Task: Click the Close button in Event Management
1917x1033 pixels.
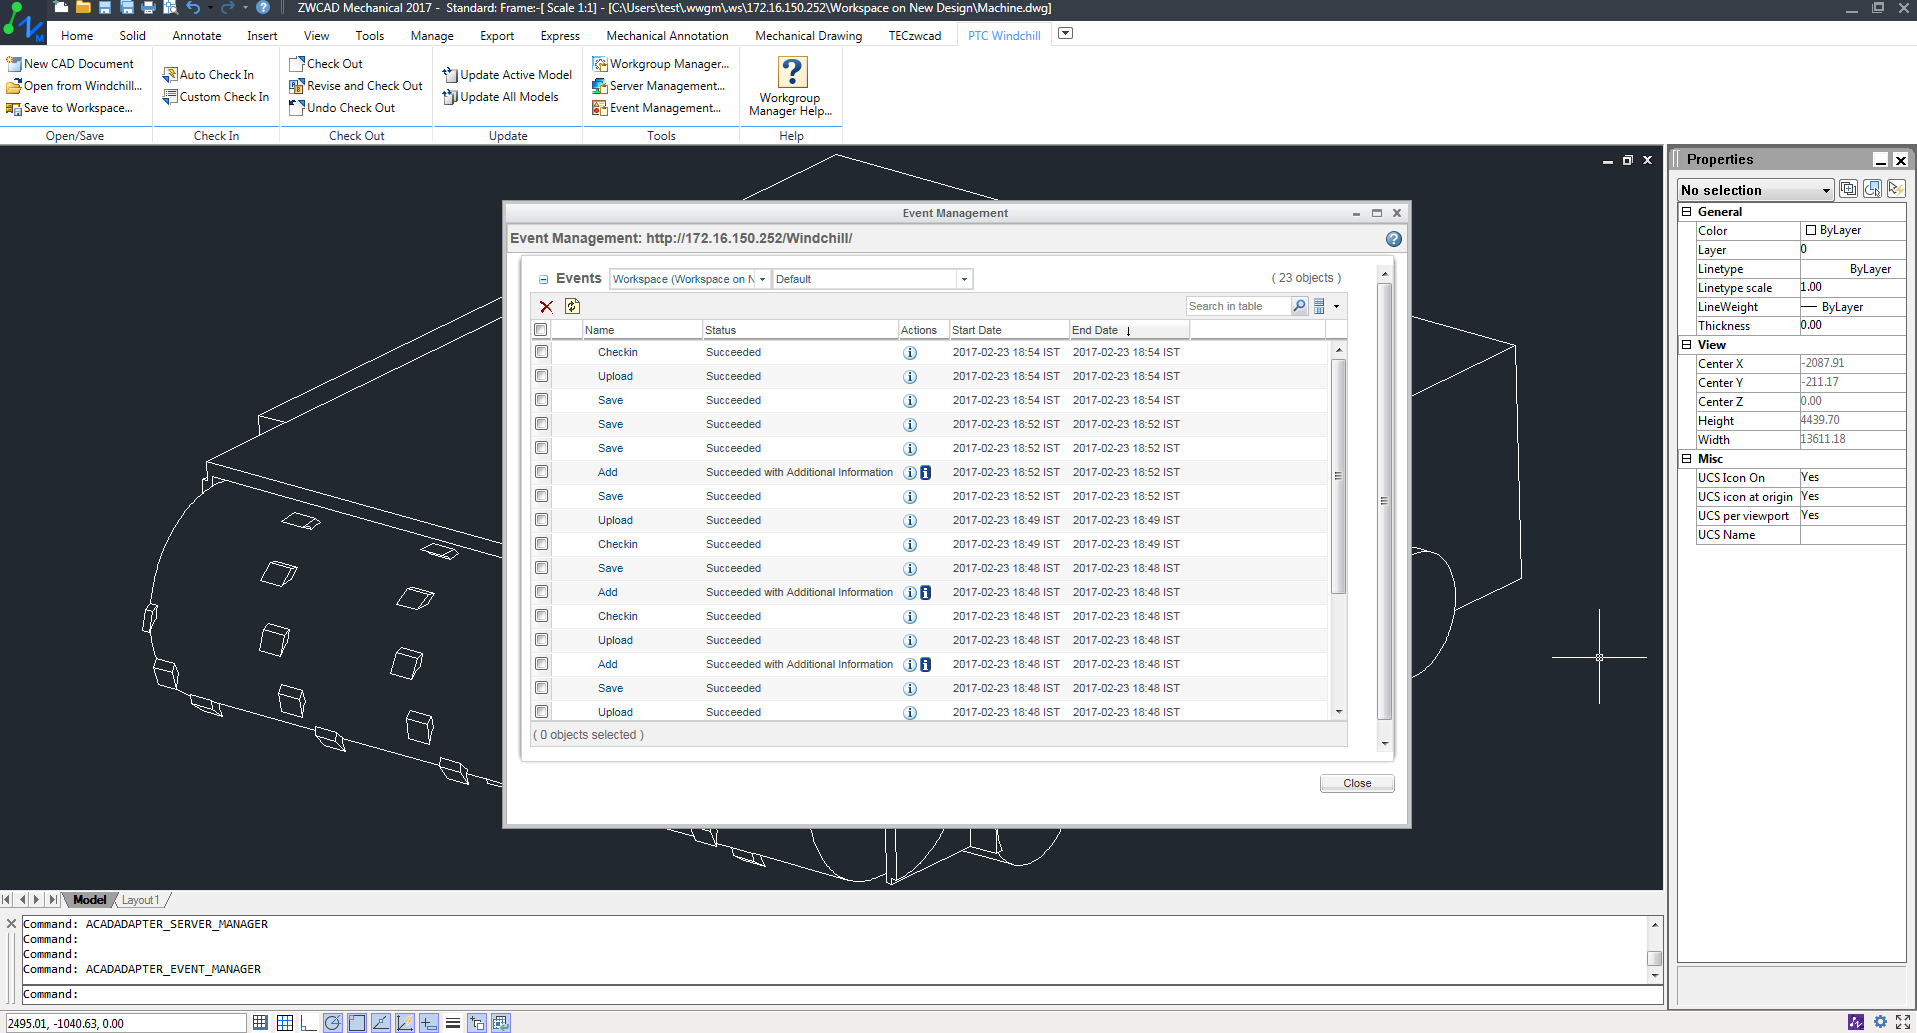Action: point(1356,783)
